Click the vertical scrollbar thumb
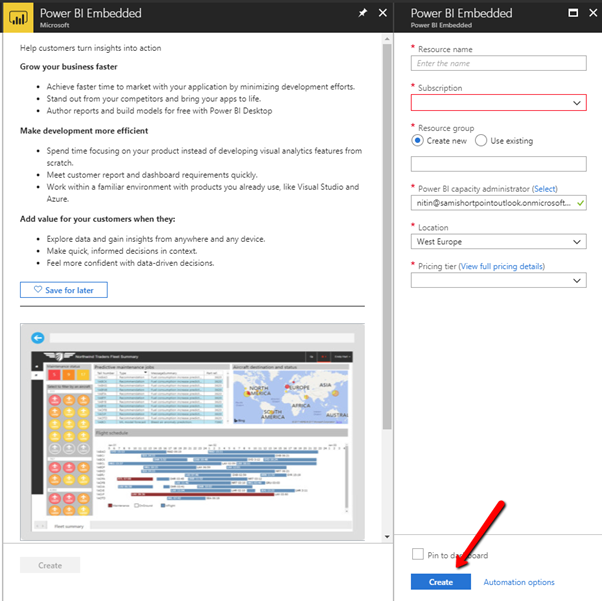This screenshot has height=601, width=602. point(387,236)
